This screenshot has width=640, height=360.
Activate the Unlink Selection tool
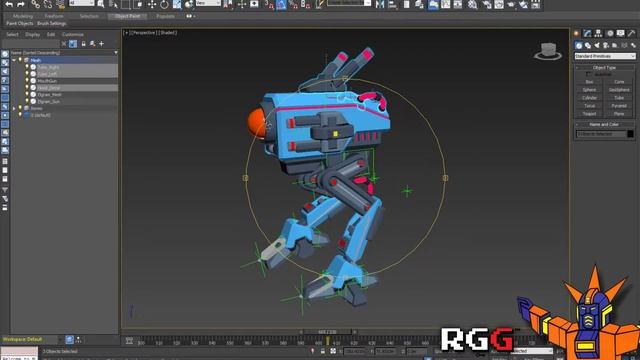click(48, 4)
